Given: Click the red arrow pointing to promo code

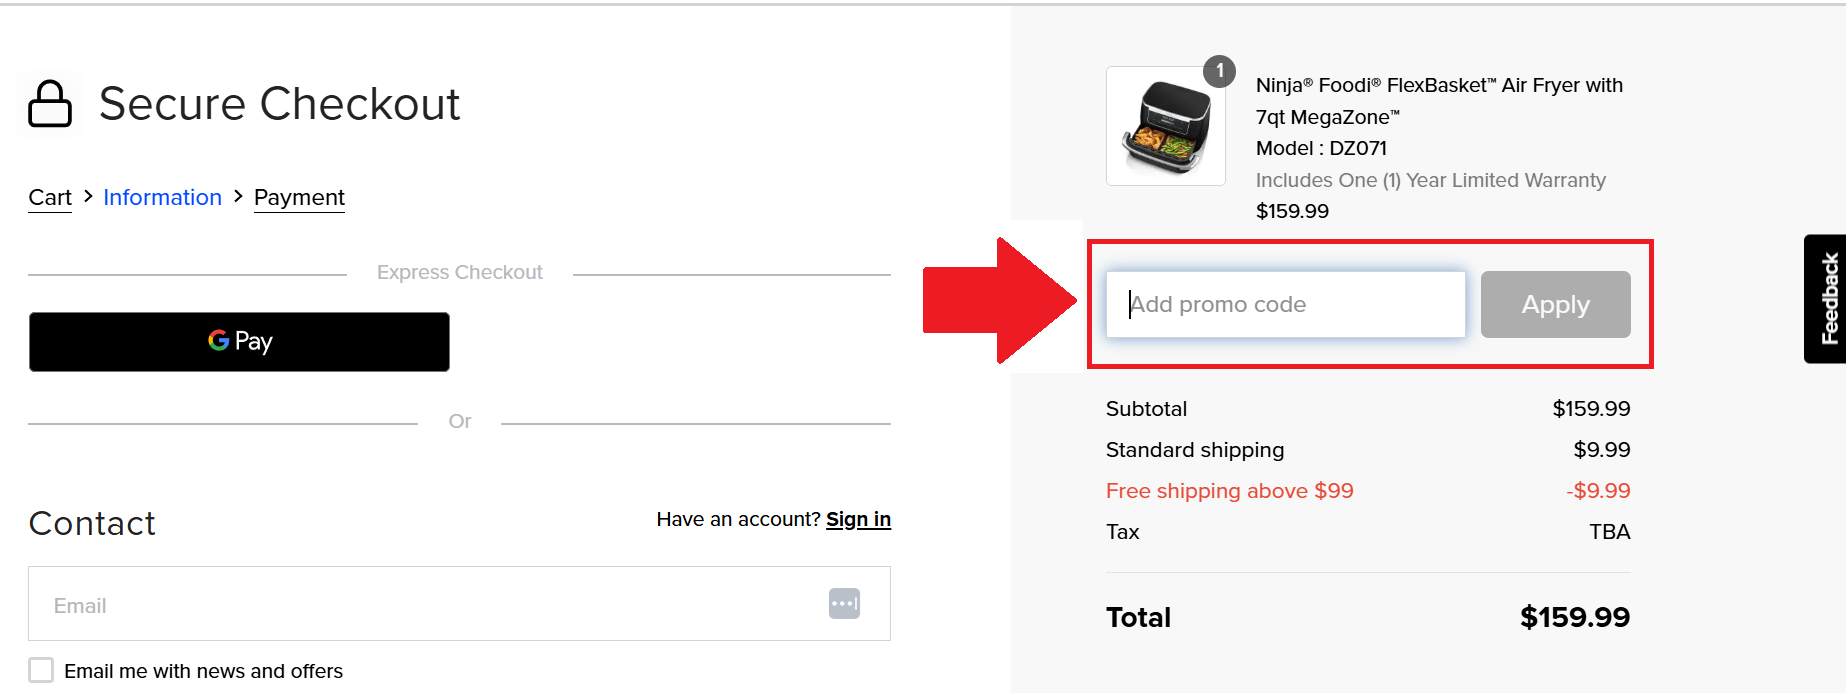Looking at the screenshot, I should [x=999, y=300].
